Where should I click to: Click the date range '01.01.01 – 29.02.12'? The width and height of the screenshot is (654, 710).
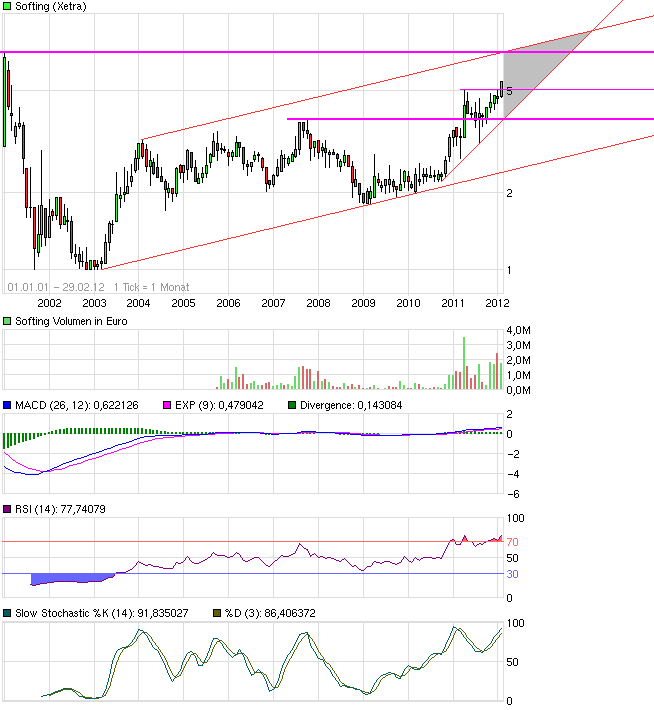click(x=56, y=287)
